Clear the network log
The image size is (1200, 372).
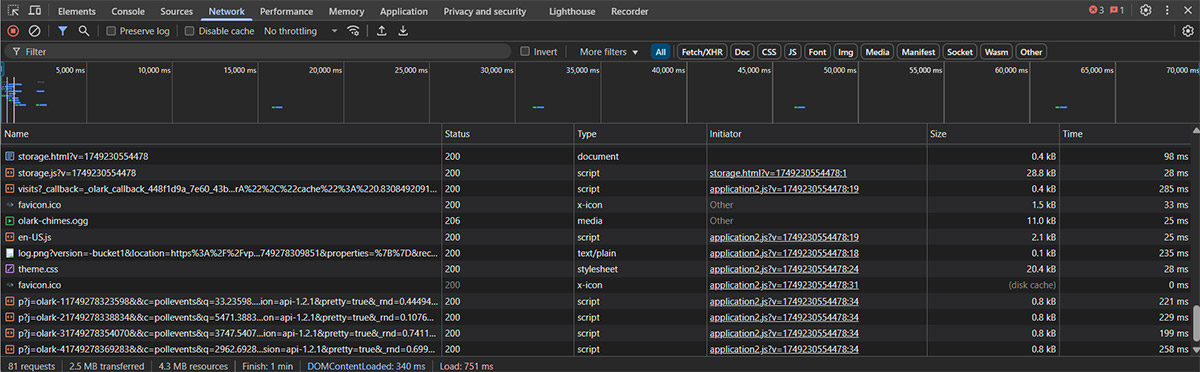tap(35, 31)
